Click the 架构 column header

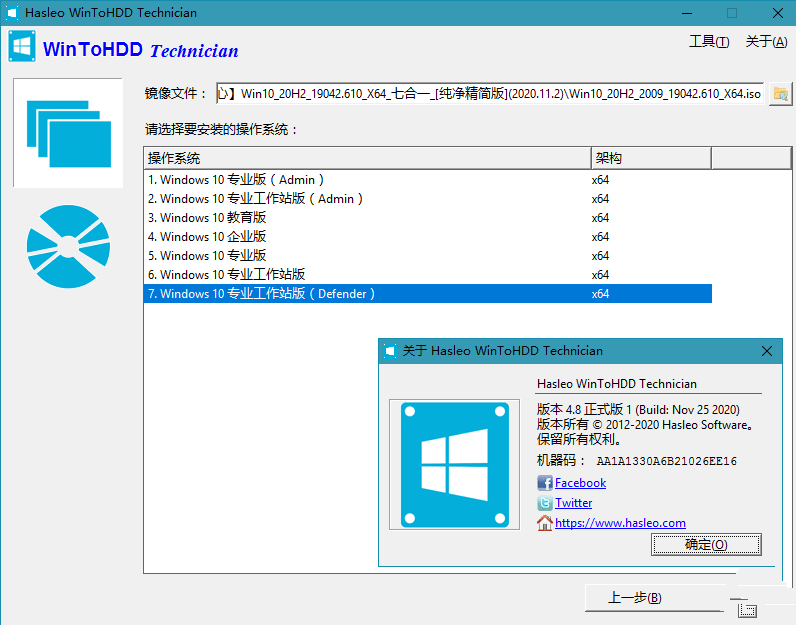650,158
